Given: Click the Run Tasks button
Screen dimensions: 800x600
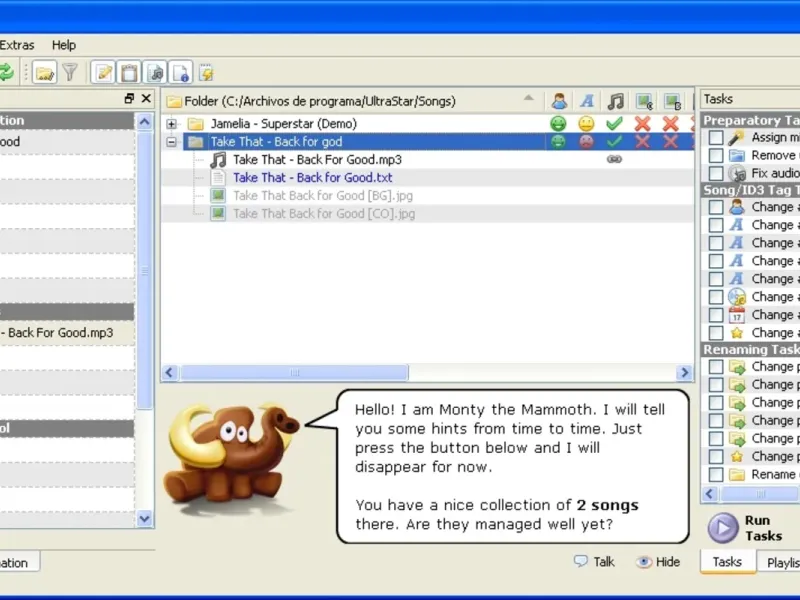Looking at the screenshot, I should [746, 528].
